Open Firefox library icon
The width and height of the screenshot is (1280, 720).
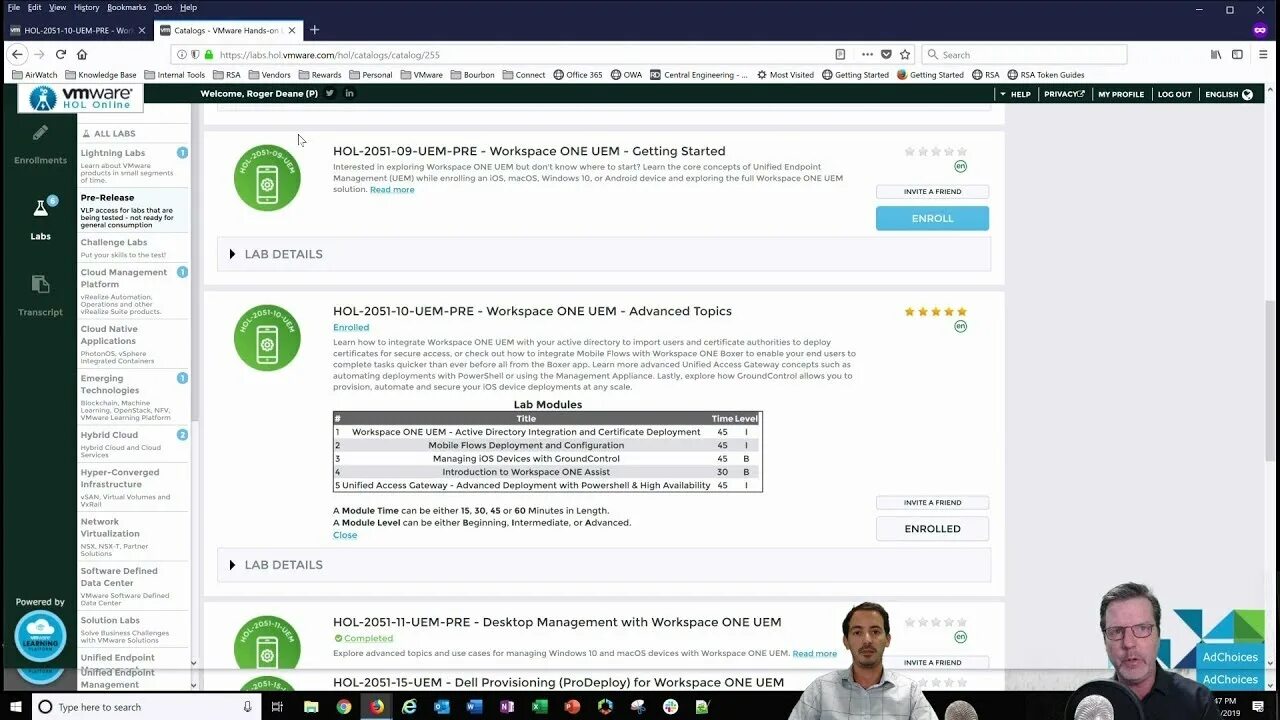[1216, 55]
